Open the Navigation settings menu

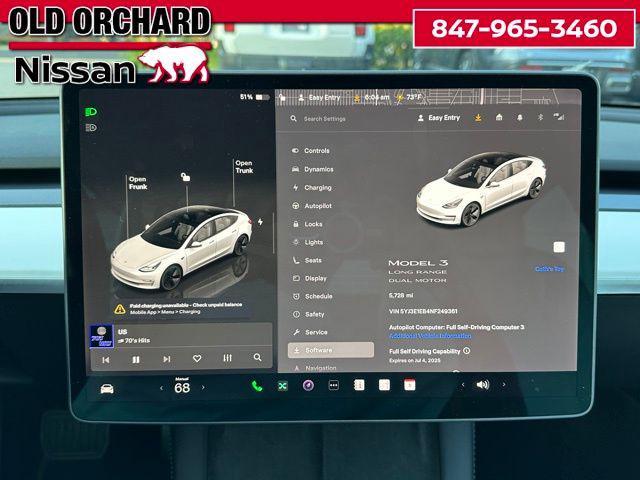(314, 368)
